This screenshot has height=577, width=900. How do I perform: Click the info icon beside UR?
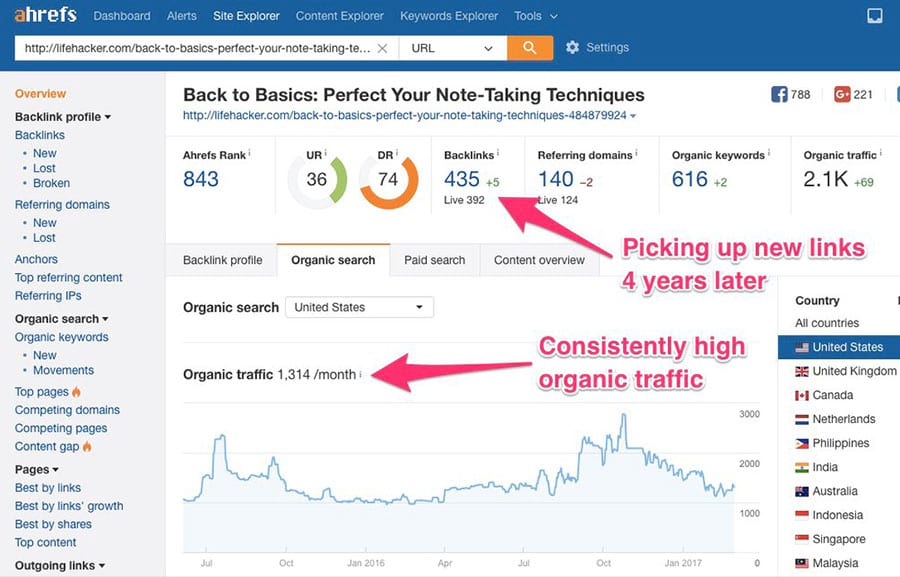click(x=325, y=153)
